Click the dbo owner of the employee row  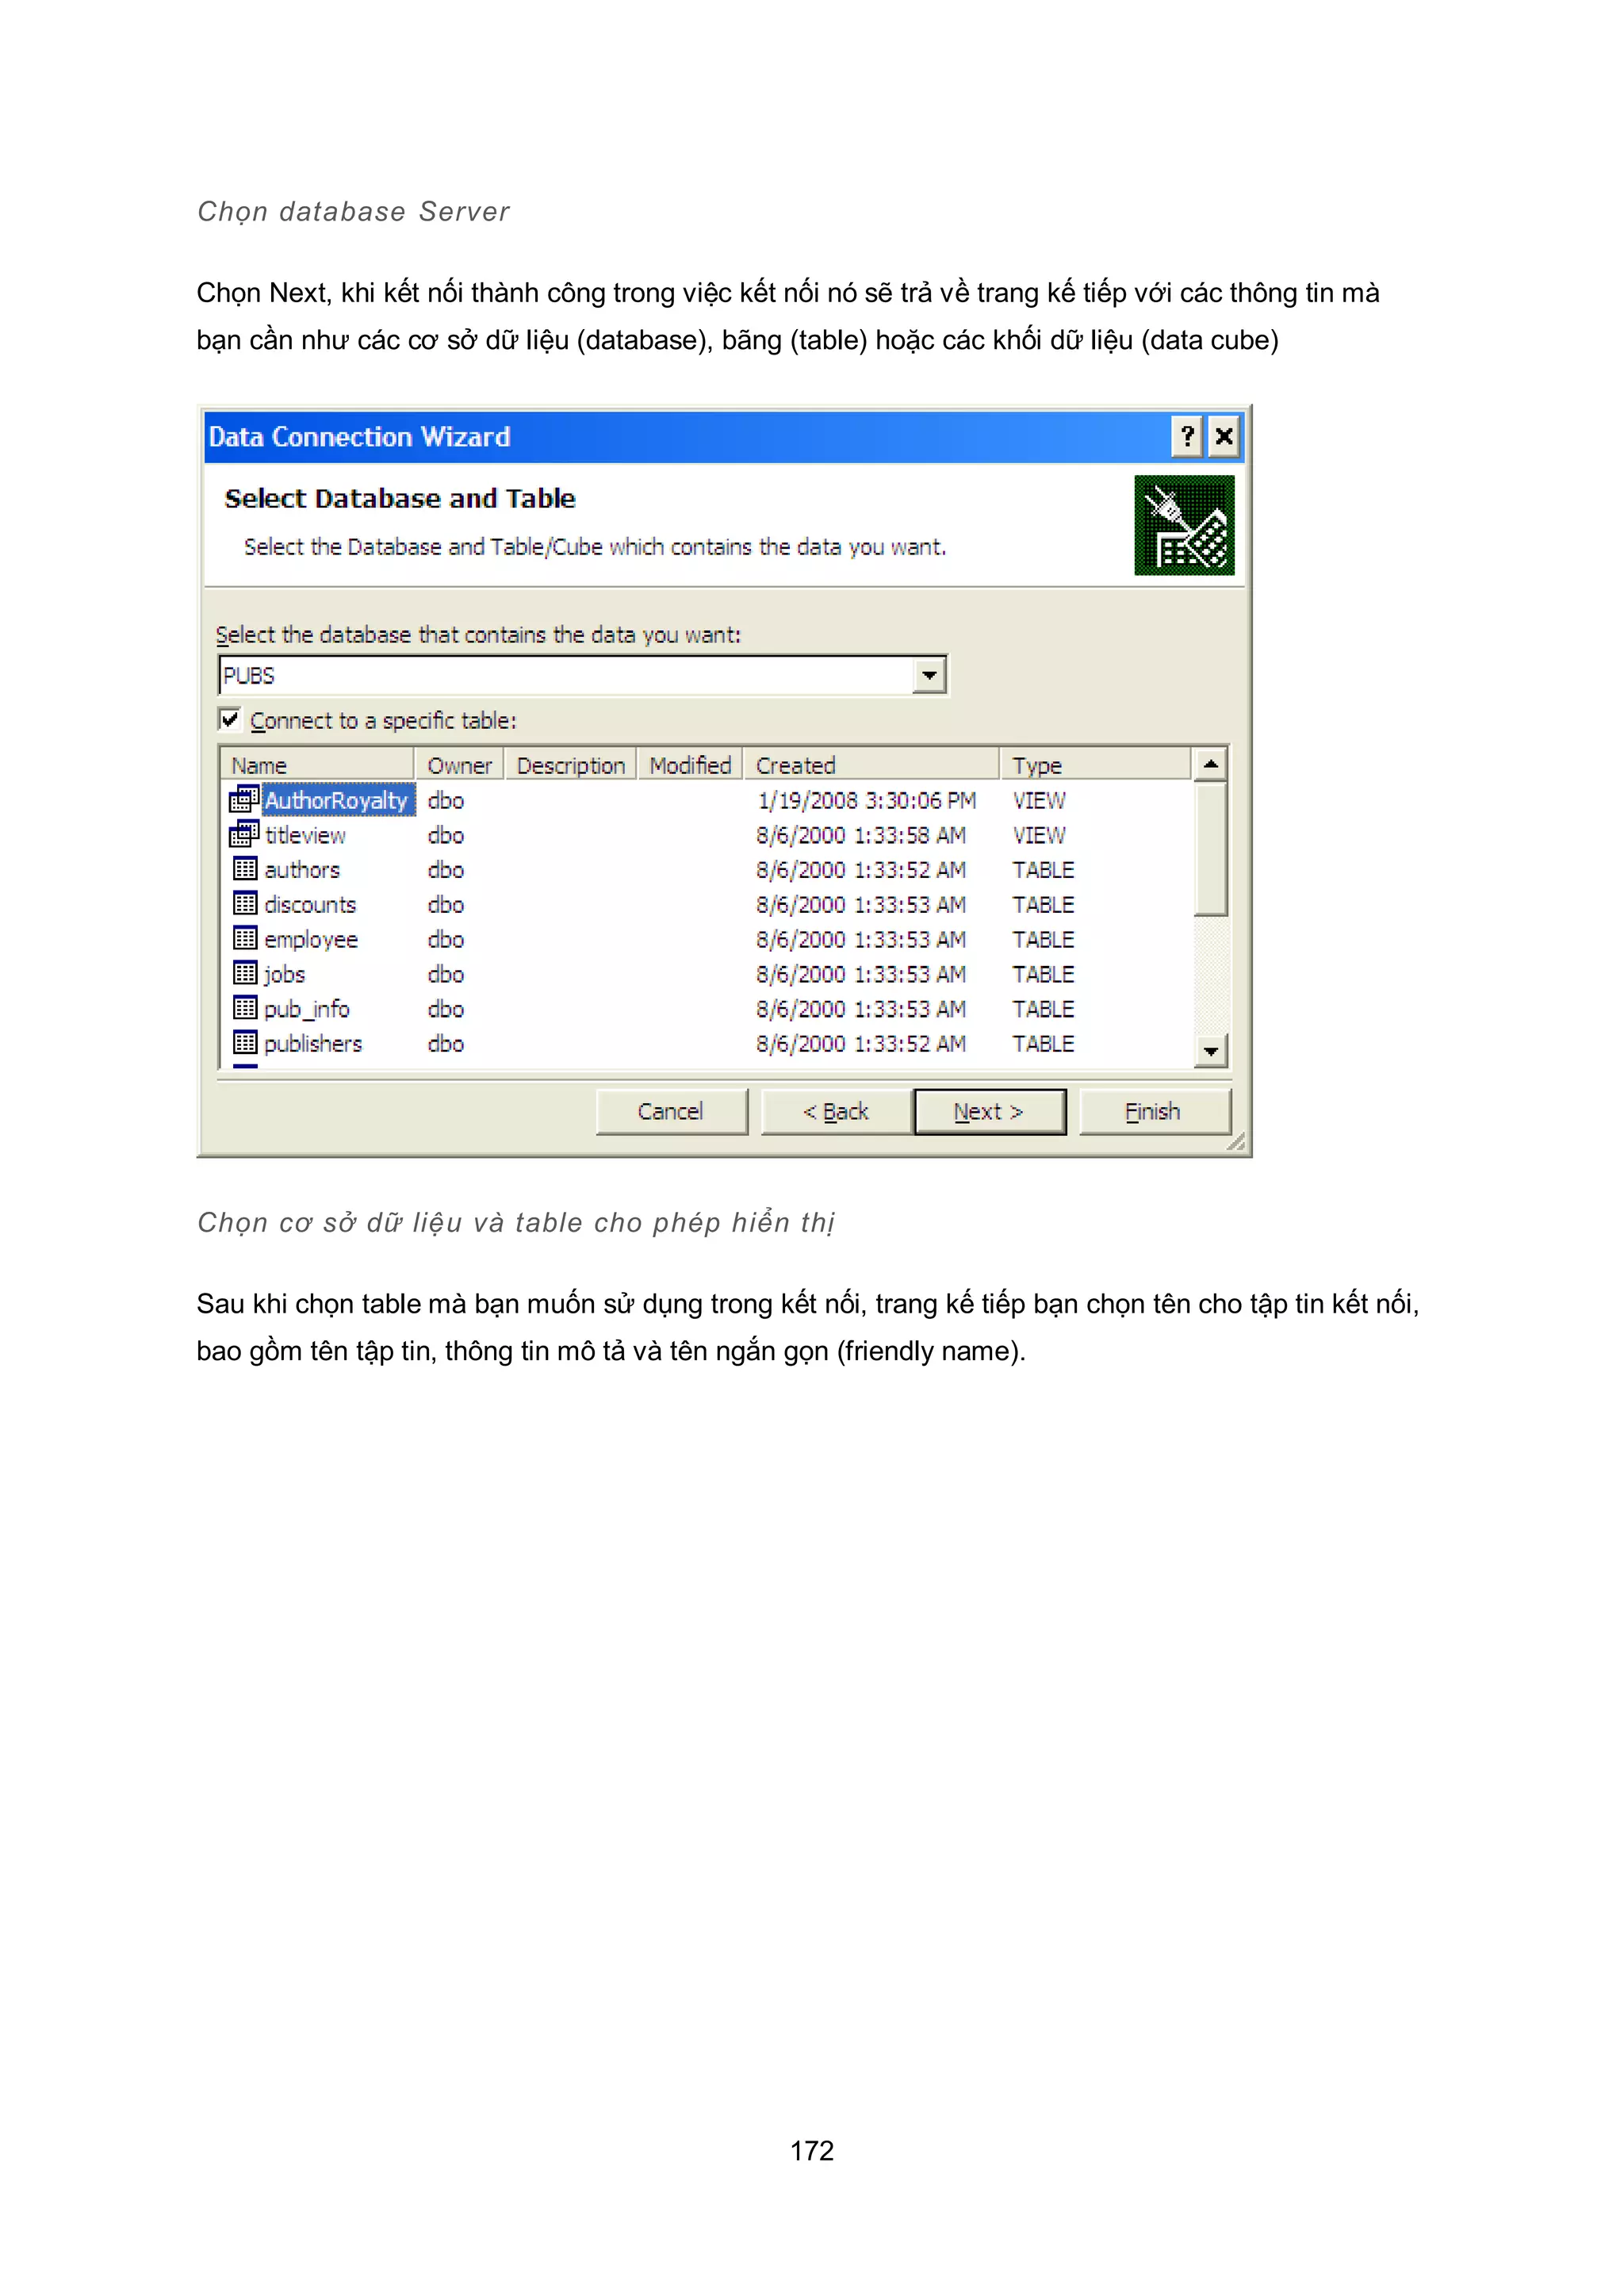tap(446, 940)
